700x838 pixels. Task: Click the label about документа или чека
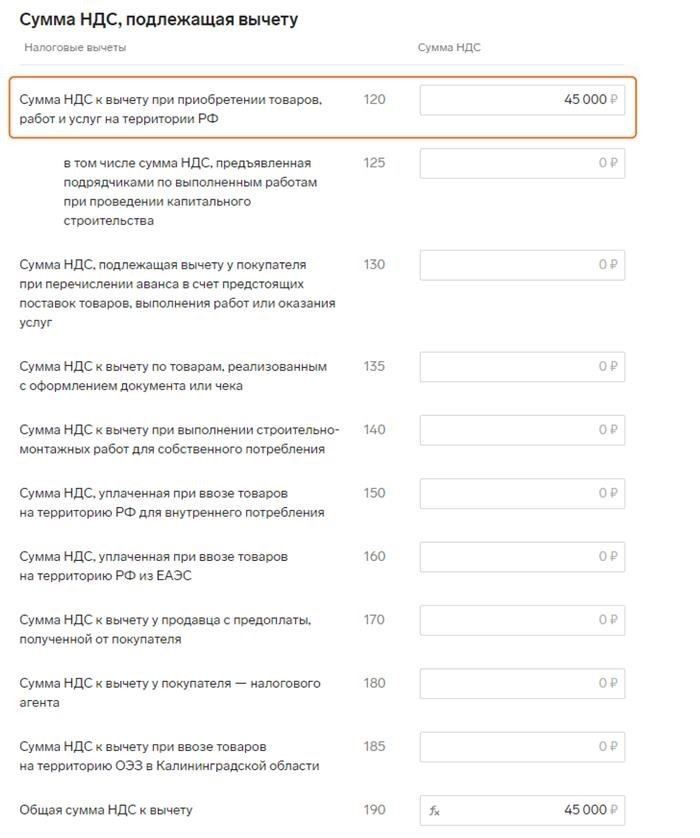click(x=173, y=376)
